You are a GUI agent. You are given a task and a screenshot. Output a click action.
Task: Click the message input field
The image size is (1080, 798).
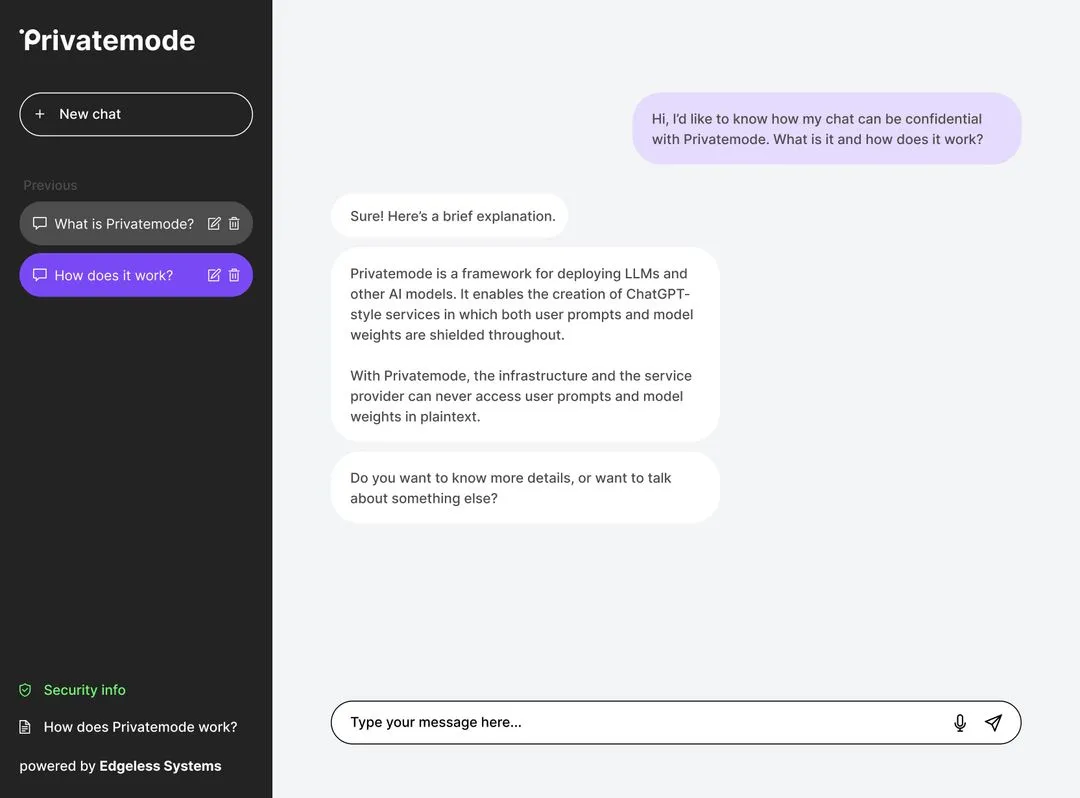coord(600,722)
